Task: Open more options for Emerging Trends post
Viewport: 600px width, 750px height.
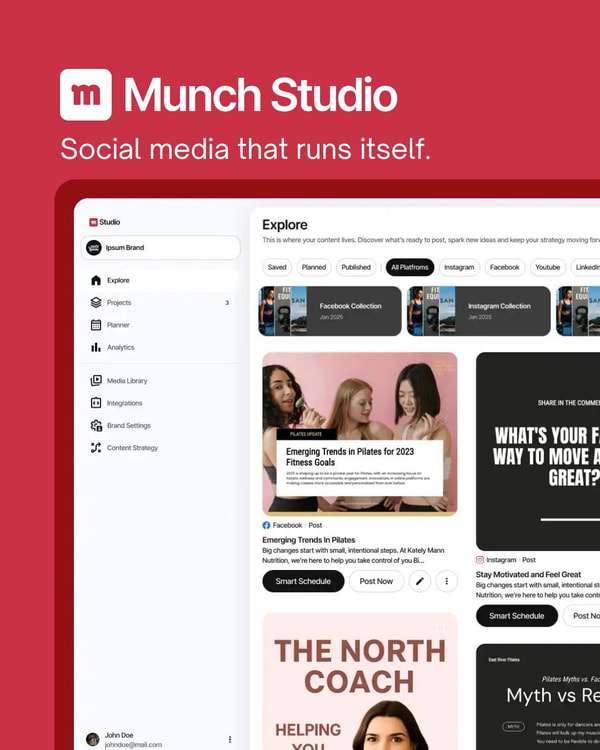Action: pyautogui.click(x=447, y=581)
